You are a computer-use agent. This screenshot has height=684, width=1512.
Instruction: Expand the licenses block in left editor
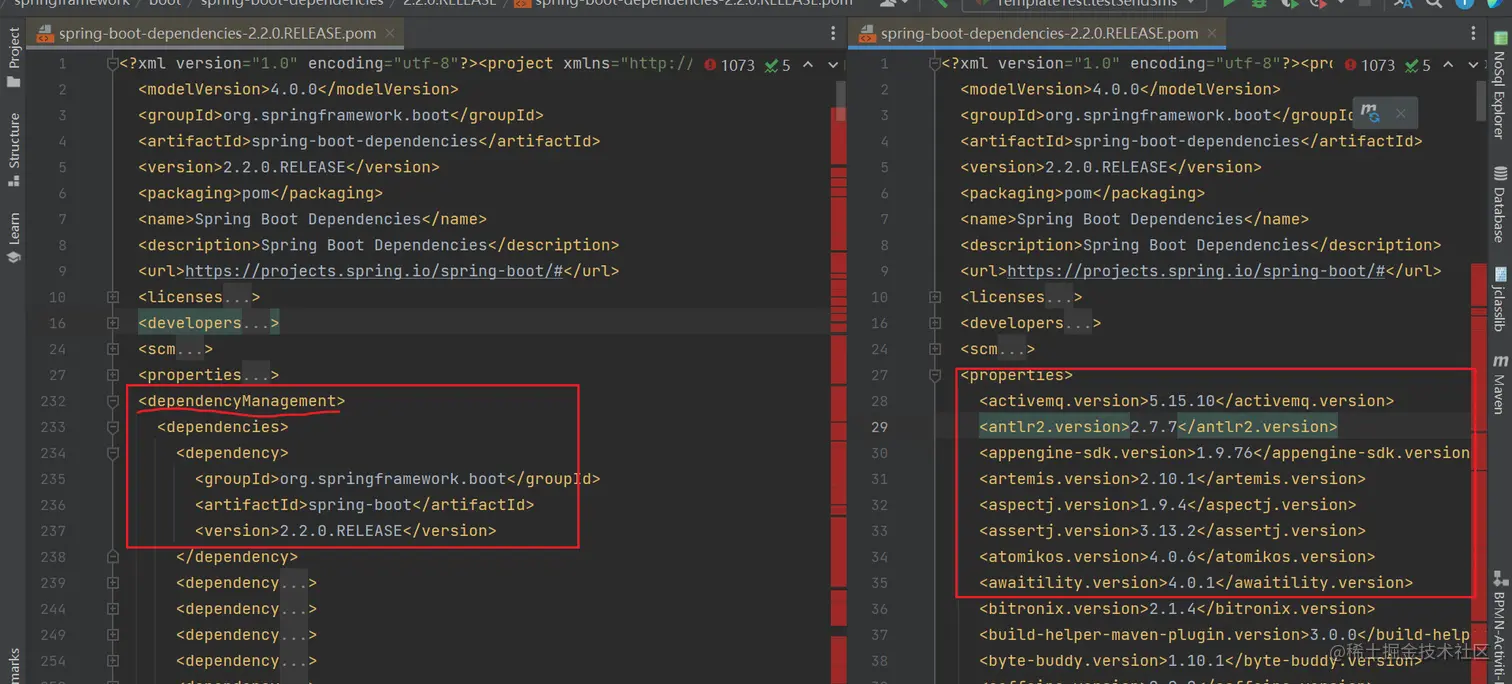pos(113,297)
